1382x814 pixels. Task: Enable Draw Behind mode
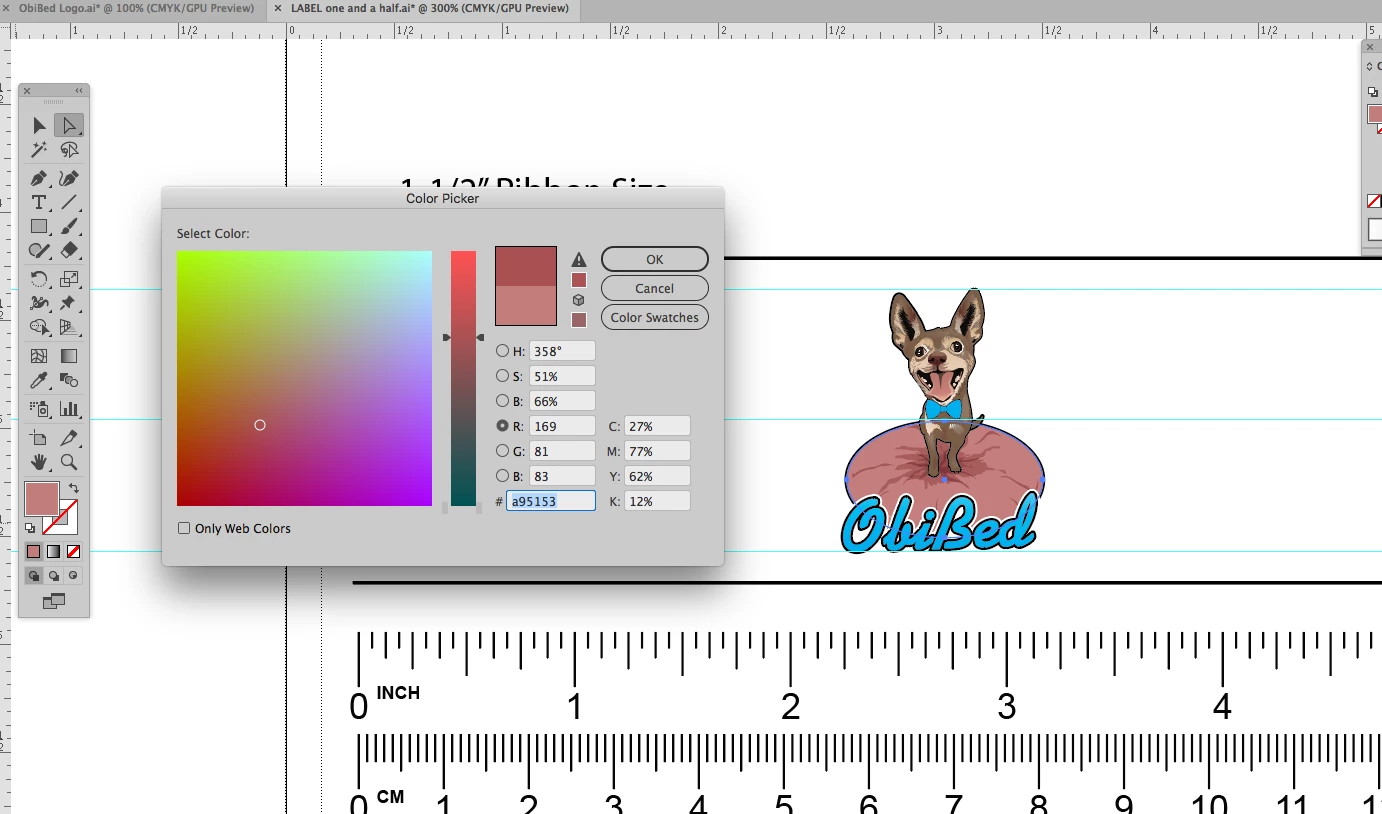click(53, 576)
